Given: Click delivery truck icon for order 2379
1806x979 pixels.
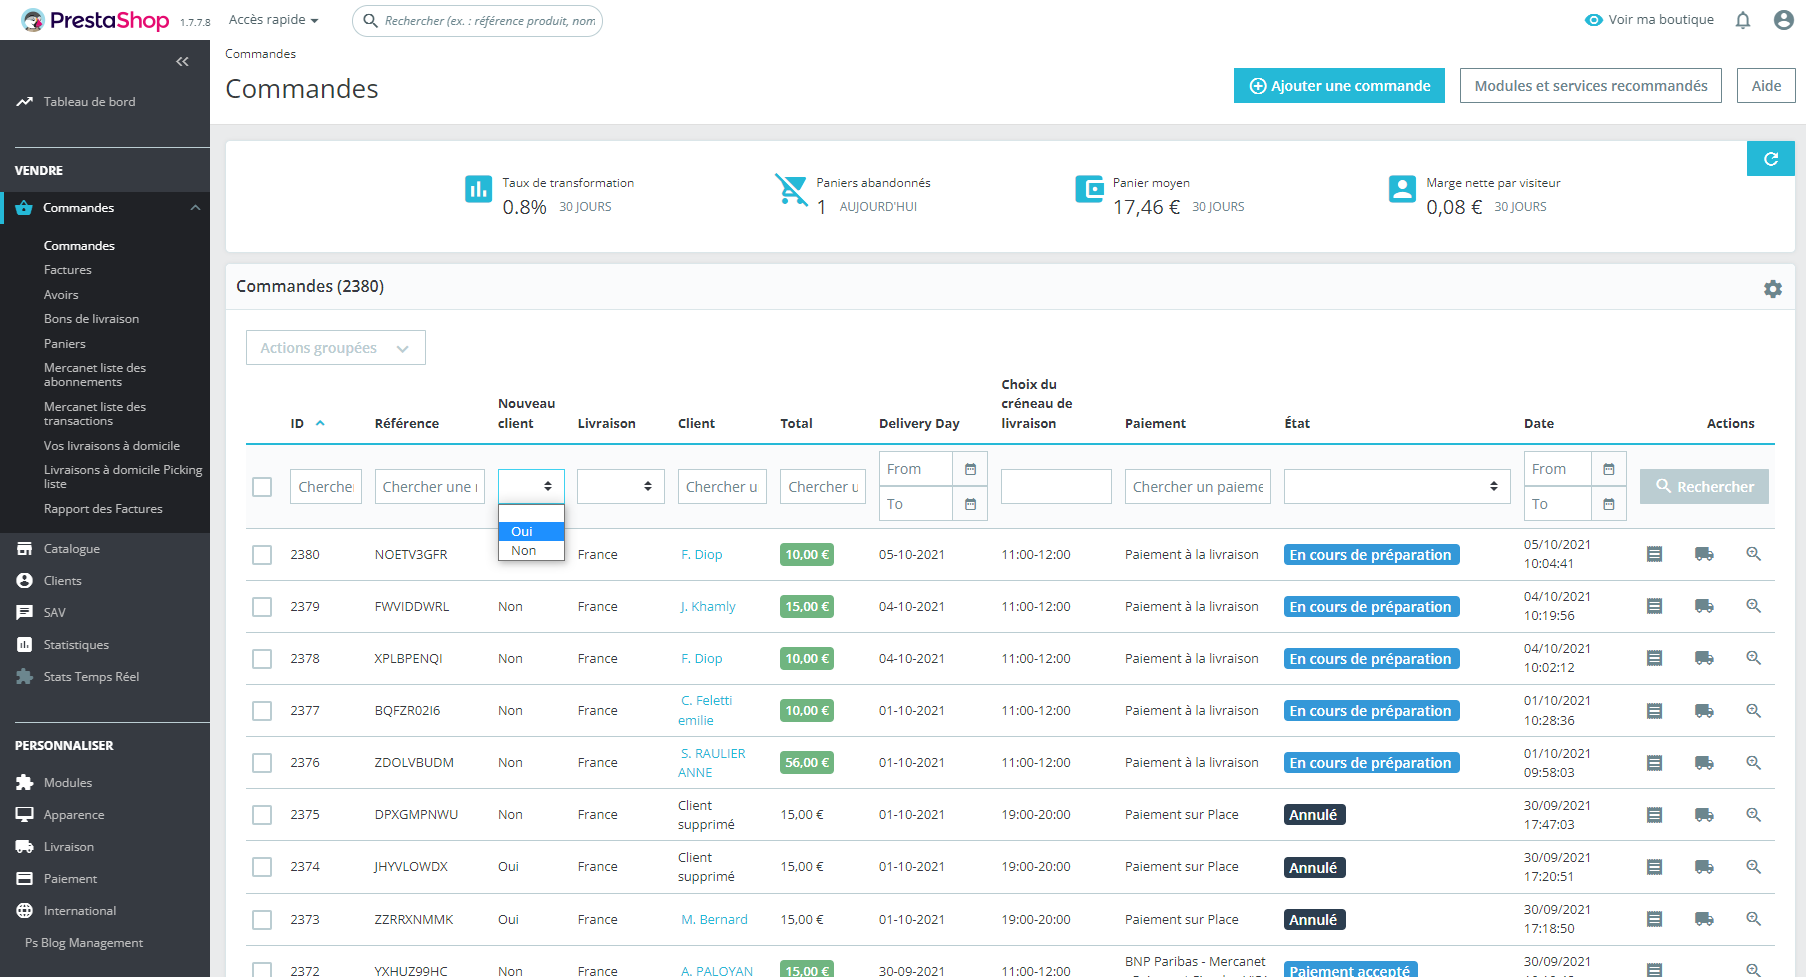Looking at the screenshot, I should [x=1704, y=606].
